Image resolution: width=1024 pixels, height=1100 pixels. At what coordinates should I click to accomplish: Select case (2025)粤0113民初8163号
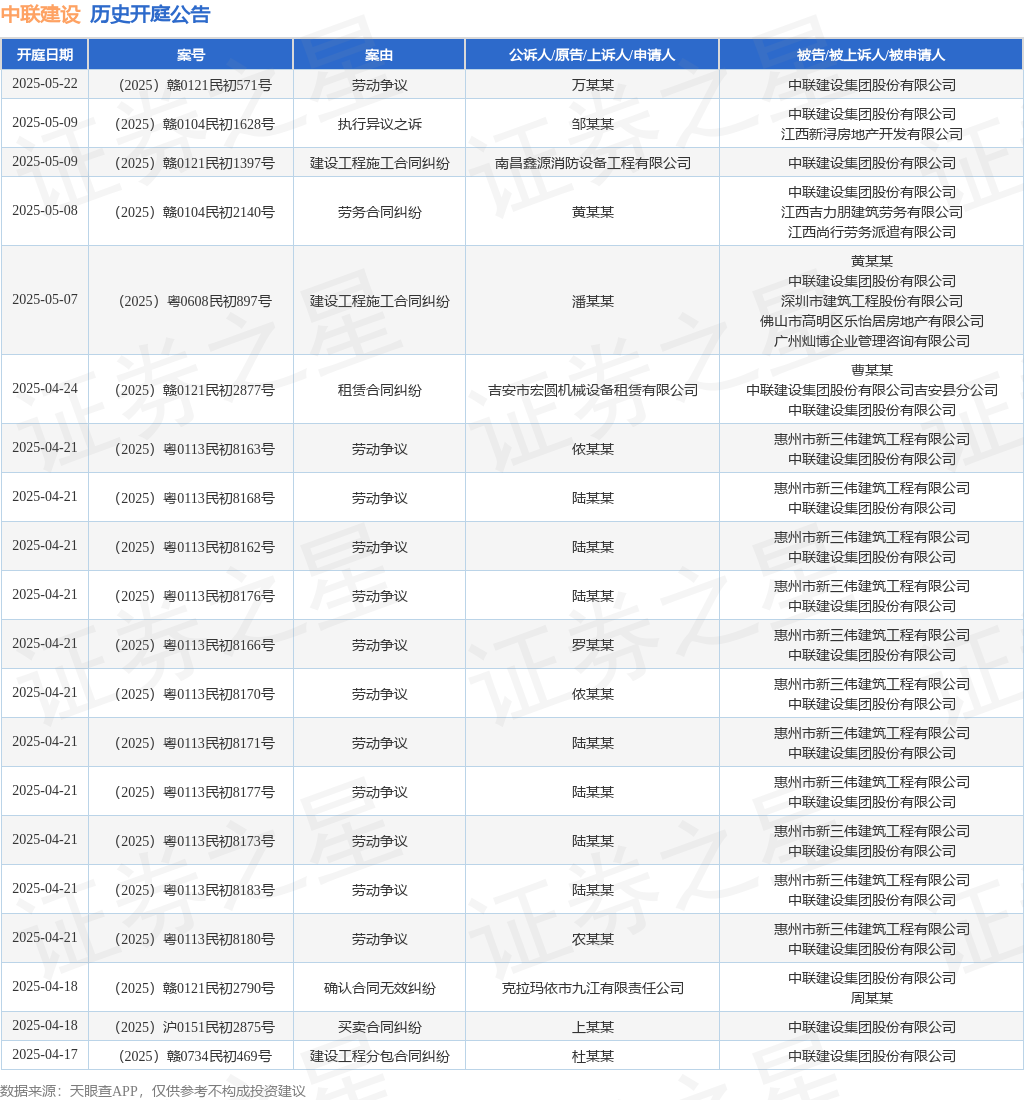coord(195,449)
